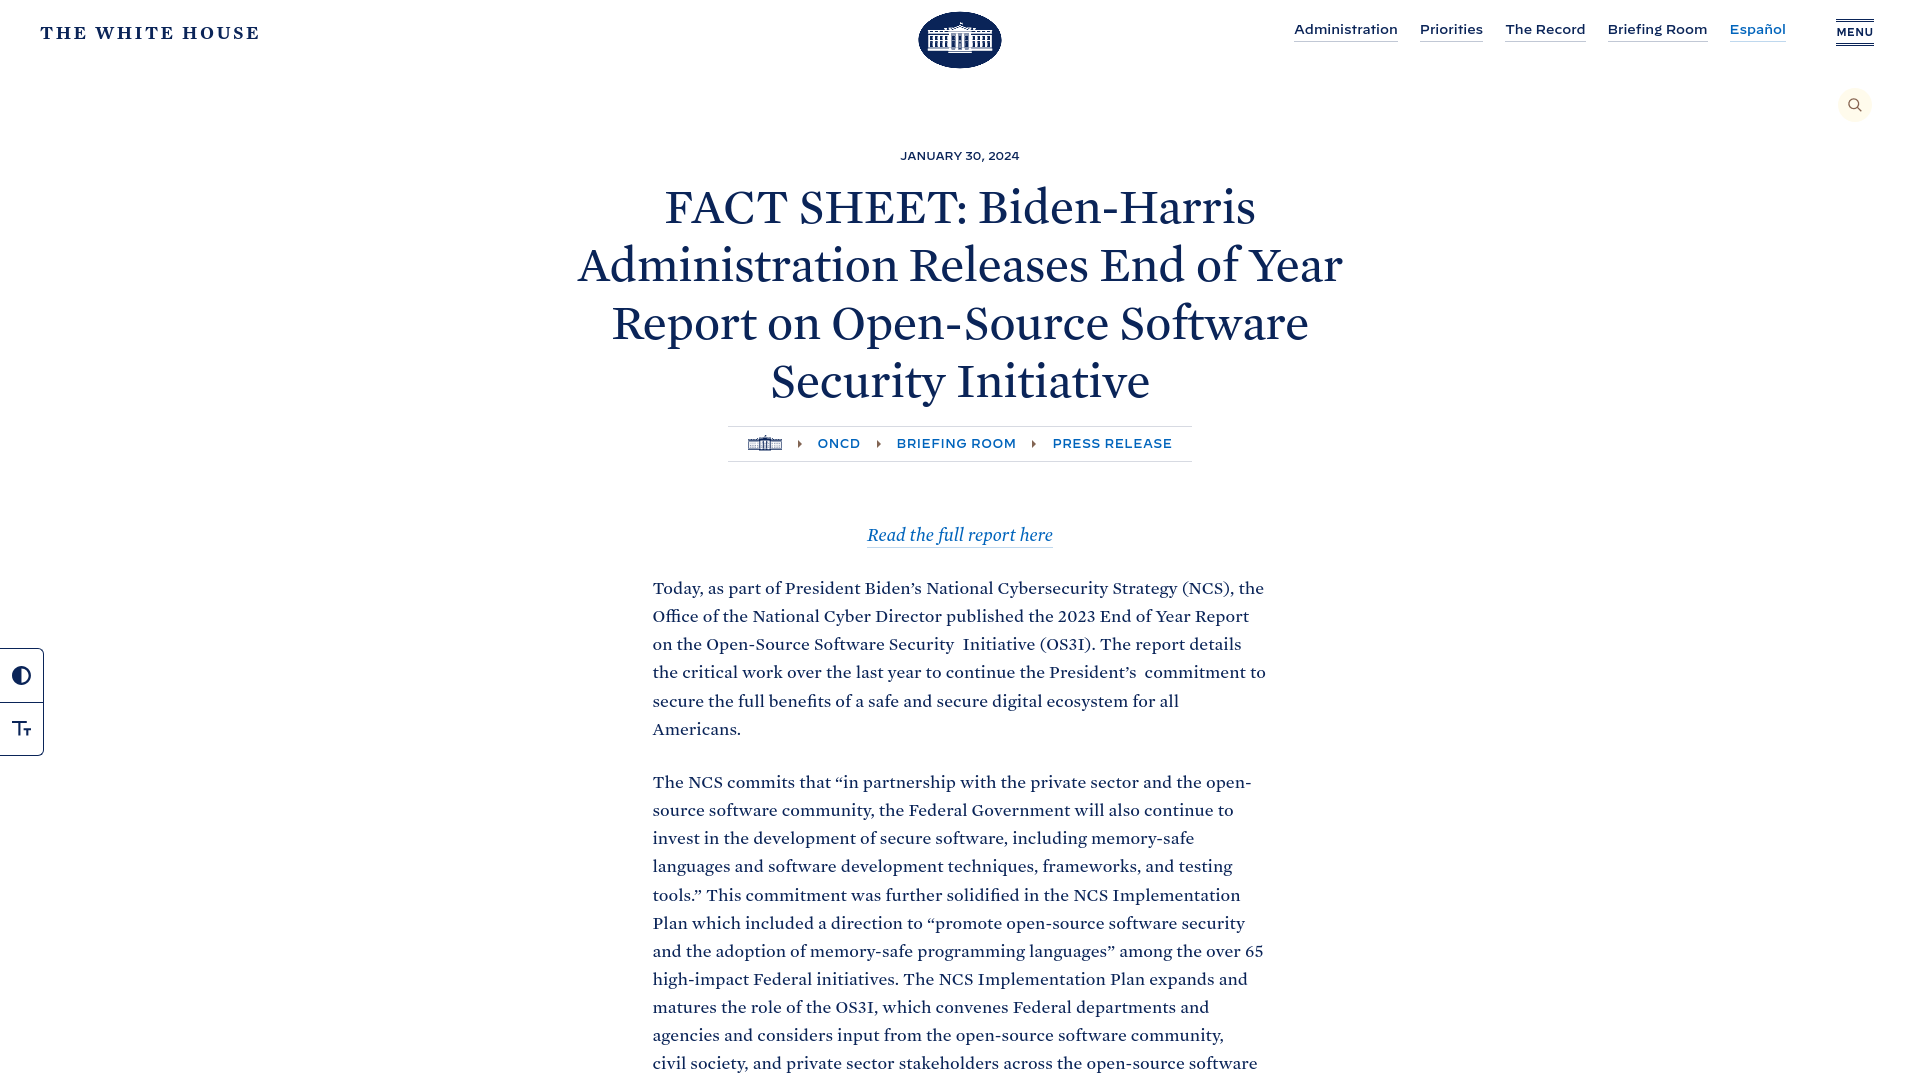The height and width of the screenshot is (1080, 1920).
Task: Click the MENU hamburger icon
Action: [x=1854, y=32]
